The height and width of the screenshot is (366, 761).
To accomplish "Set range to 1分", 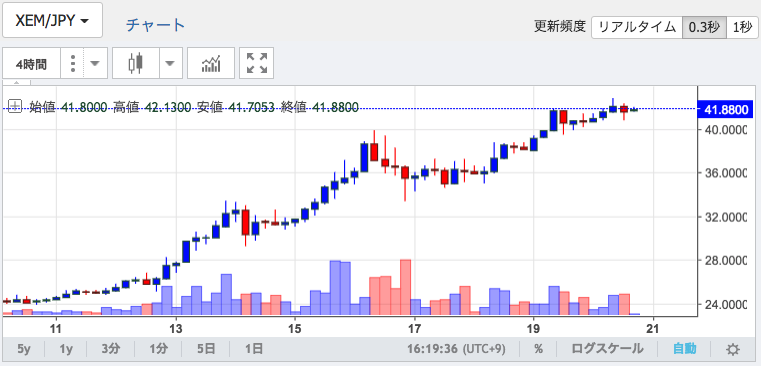I will [x=158, y=349].
